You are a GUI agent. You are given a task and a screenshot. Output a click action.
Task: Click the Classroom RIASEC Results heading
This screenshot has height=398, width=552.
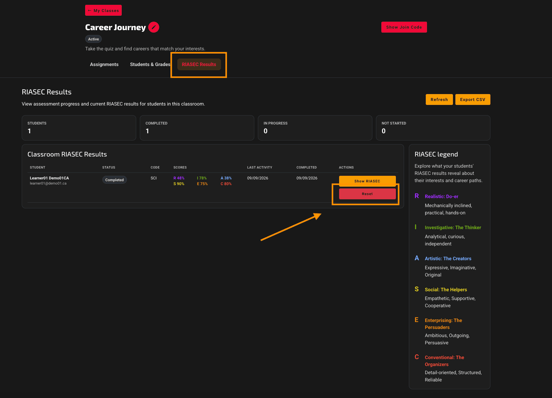(67, 154)
